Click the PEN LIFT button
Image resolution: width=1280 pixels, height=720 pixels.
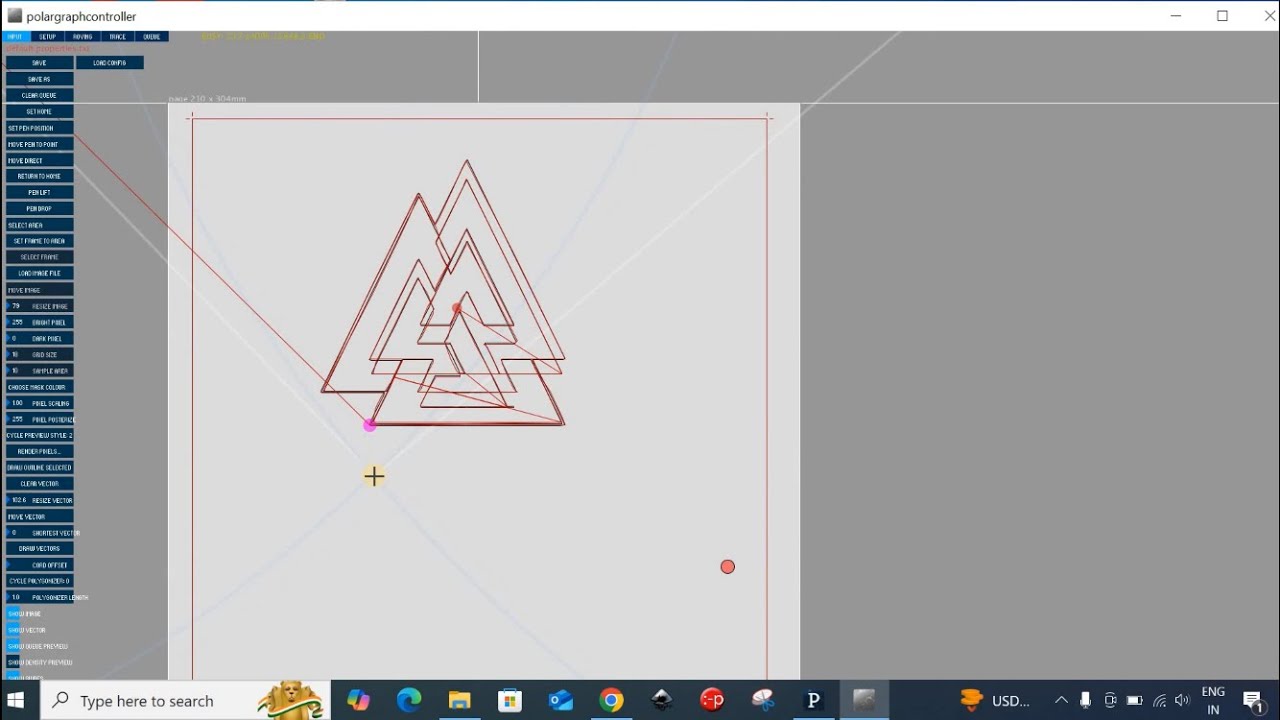pyautogui.click(x=39, y=192)
